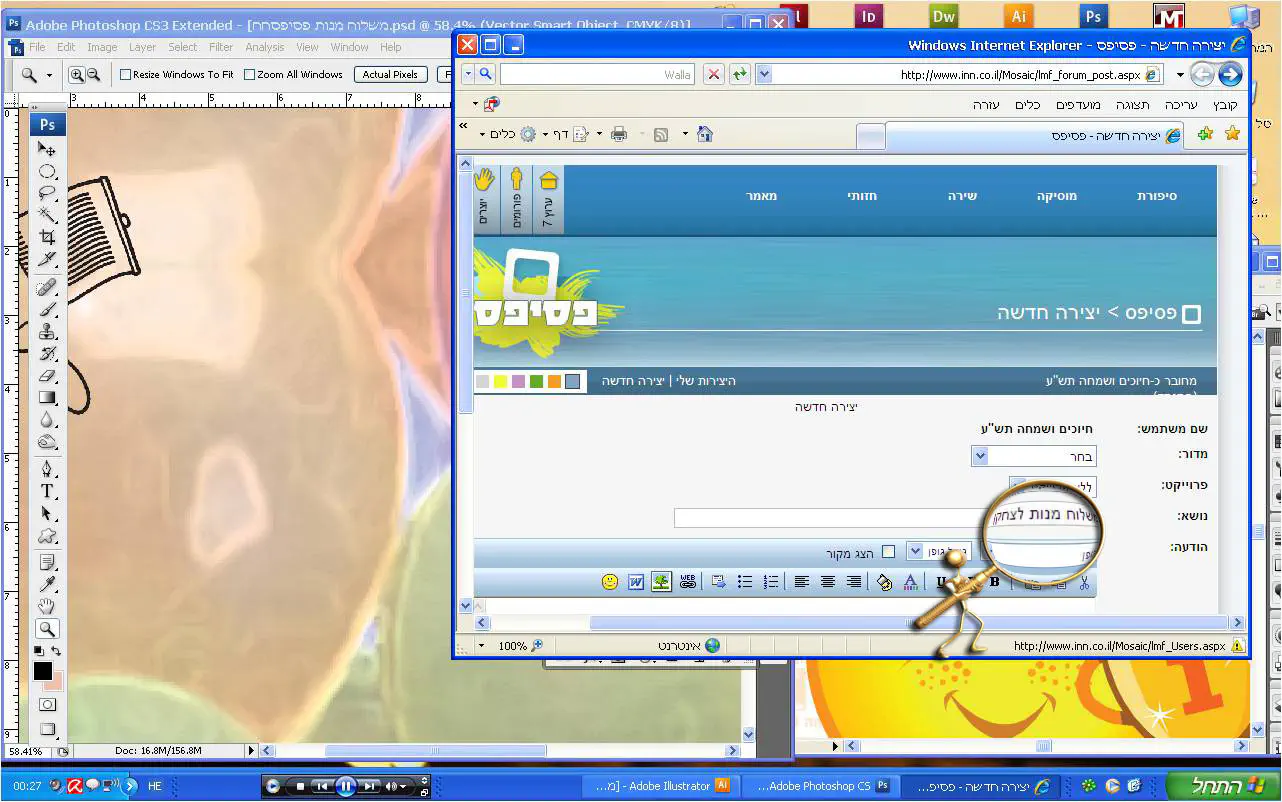
Task: Select the Eyedropper tool
Action: pos(47,584)
